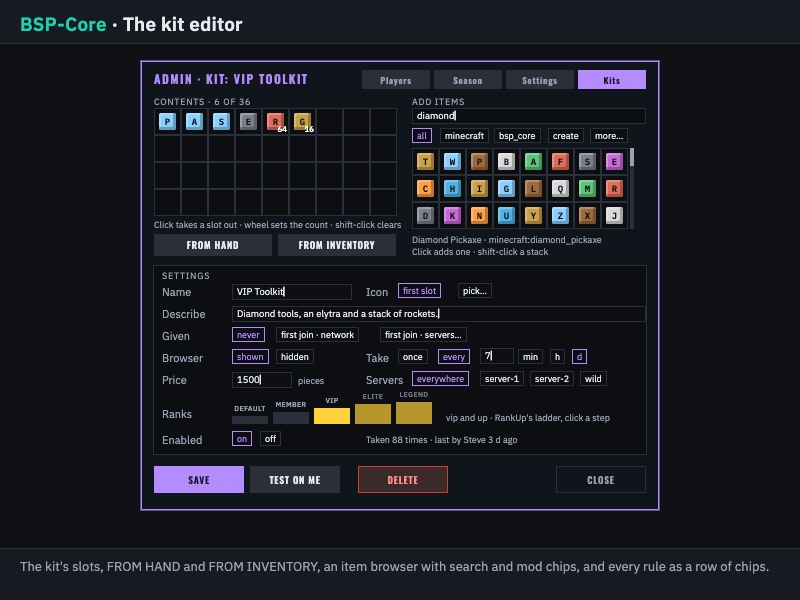
Task: Switch to the Settings tab
Action: pos(539,80)
